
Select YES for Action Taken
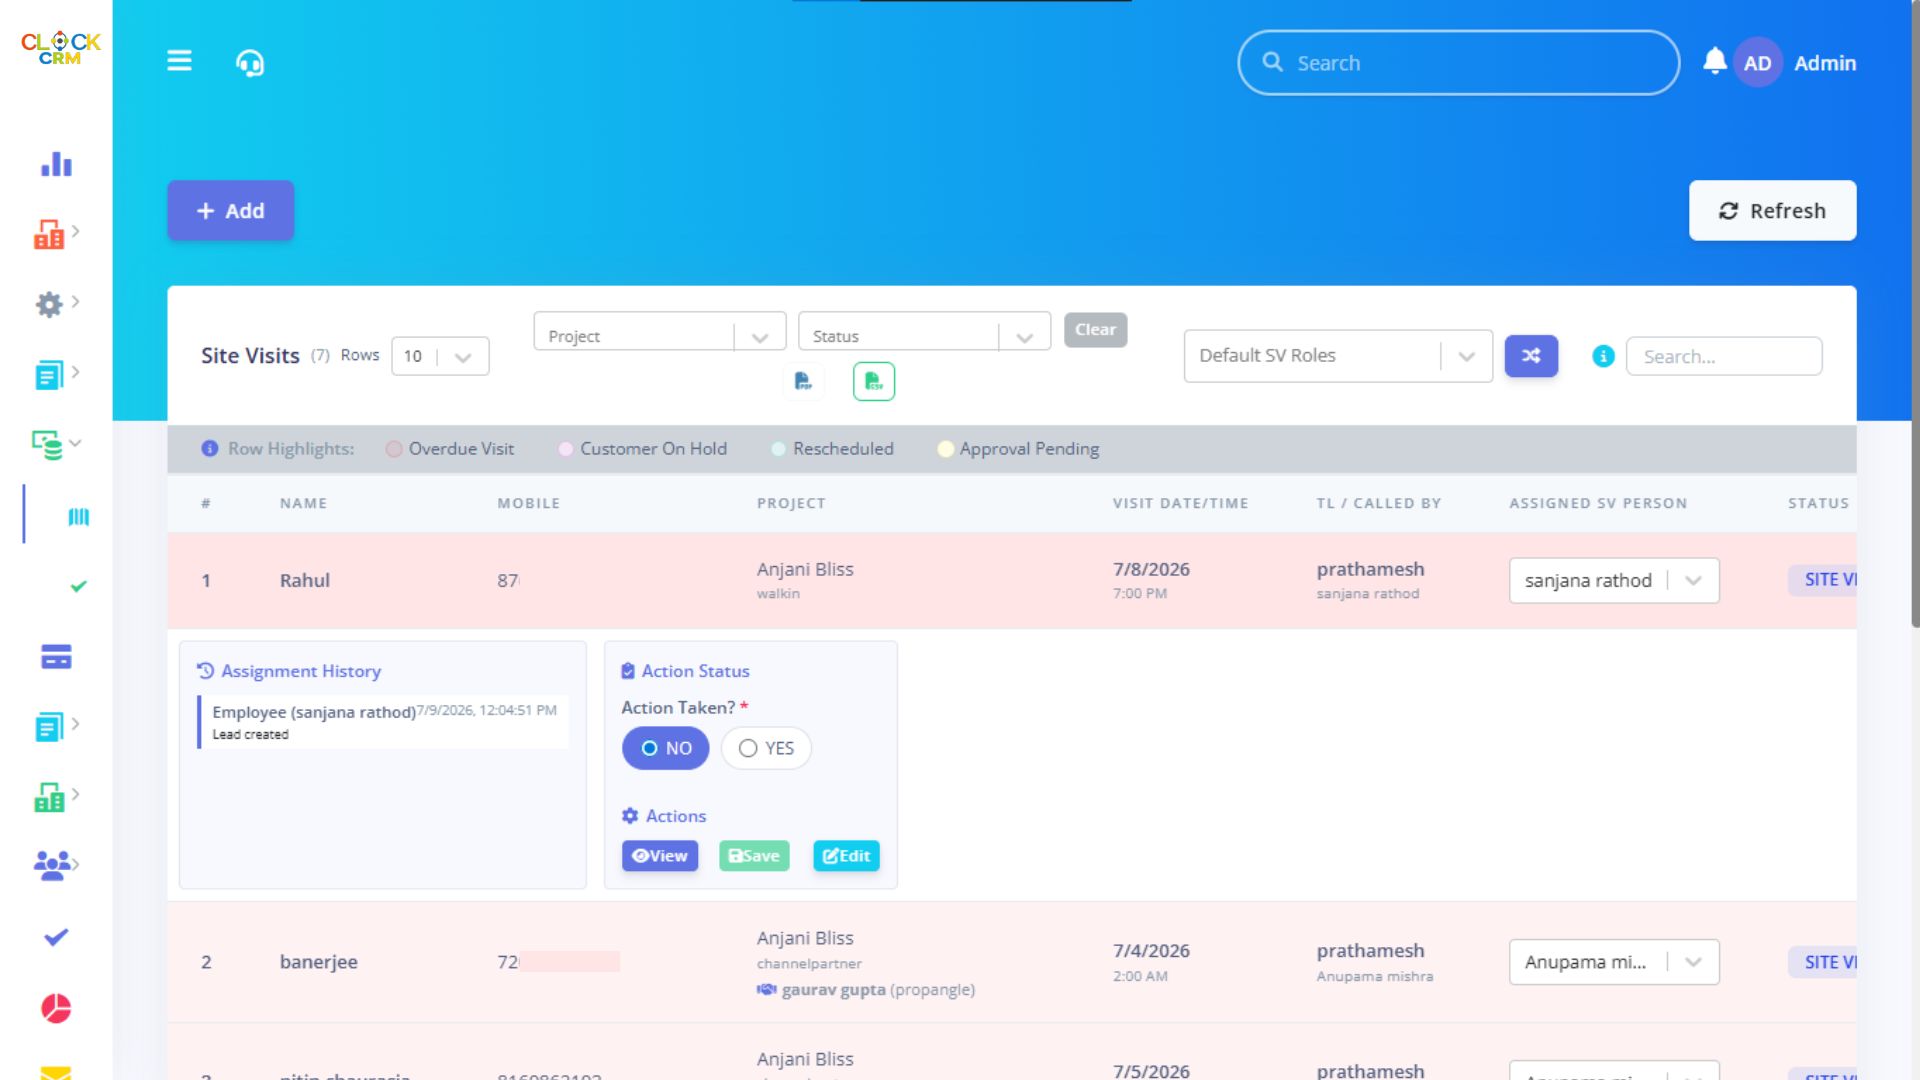[x=766, y=748]
